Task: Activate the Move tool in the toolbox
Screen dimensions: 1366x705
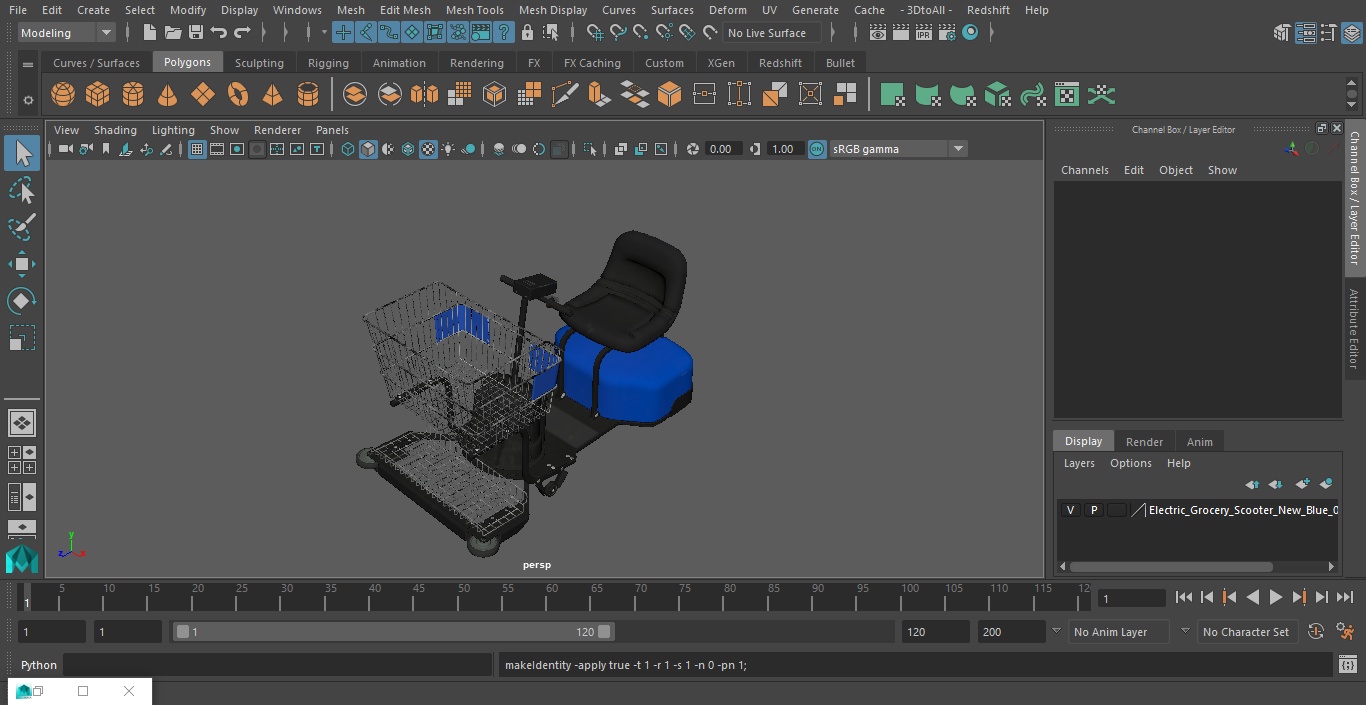Action: [x=21, y=264]
